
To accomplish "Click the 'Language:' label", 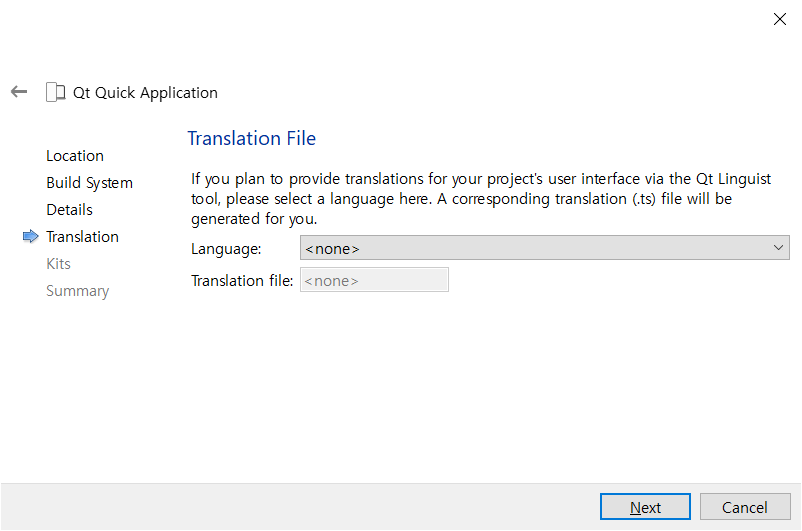I will coord(226,249).
